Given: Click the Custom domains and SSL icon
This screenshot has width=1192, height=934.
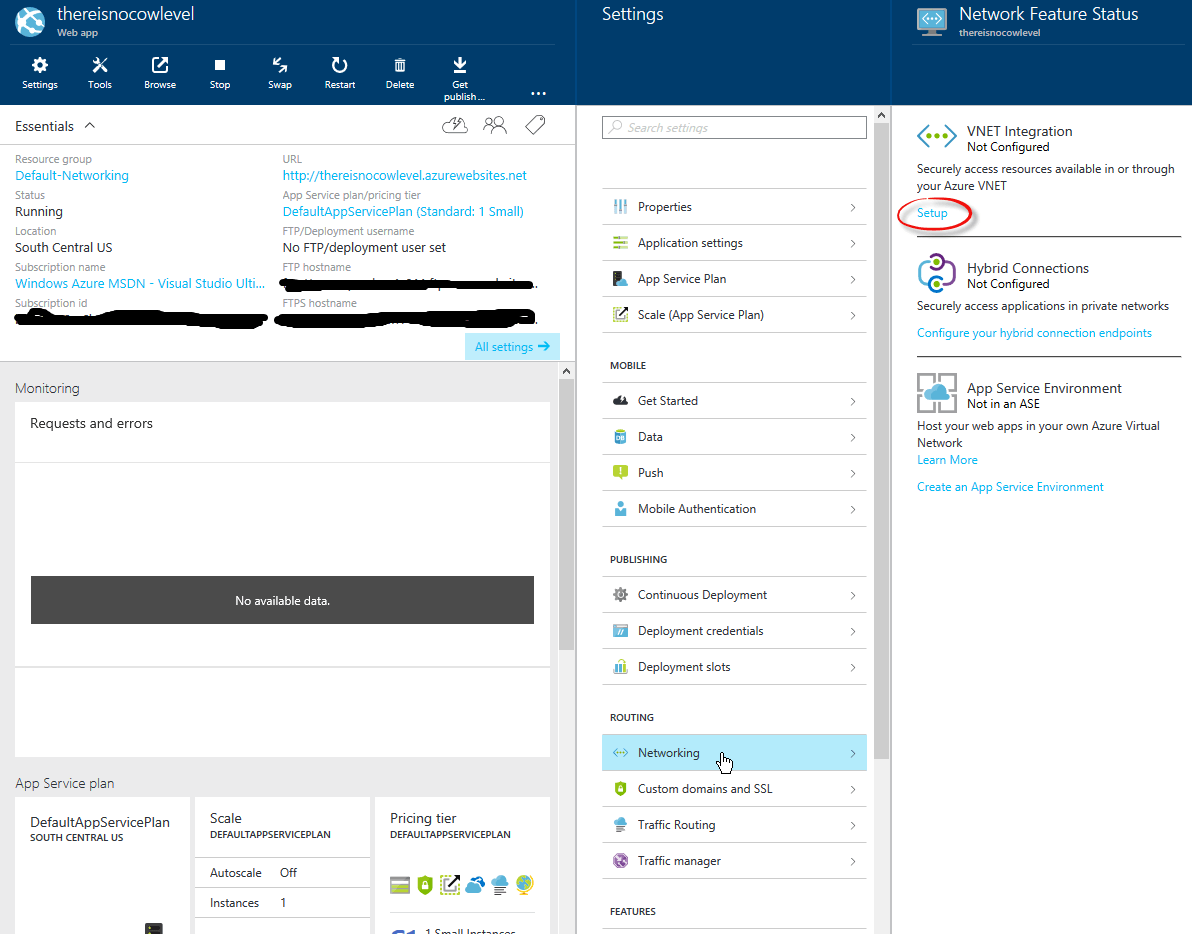Looking at the screenshot, I should [620, 789].
